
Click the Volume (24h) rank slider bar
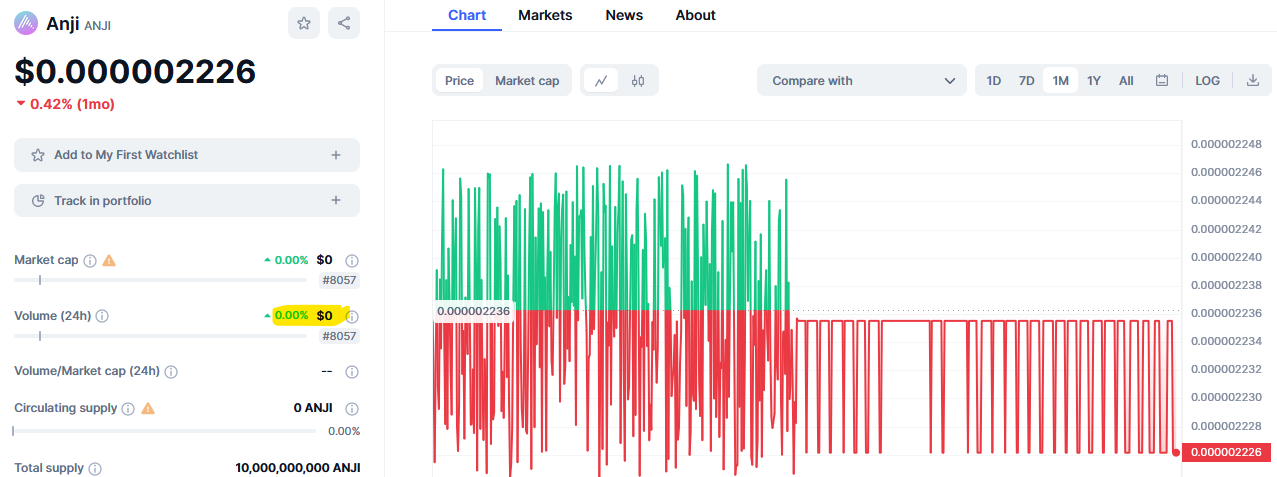pos(160,336)
